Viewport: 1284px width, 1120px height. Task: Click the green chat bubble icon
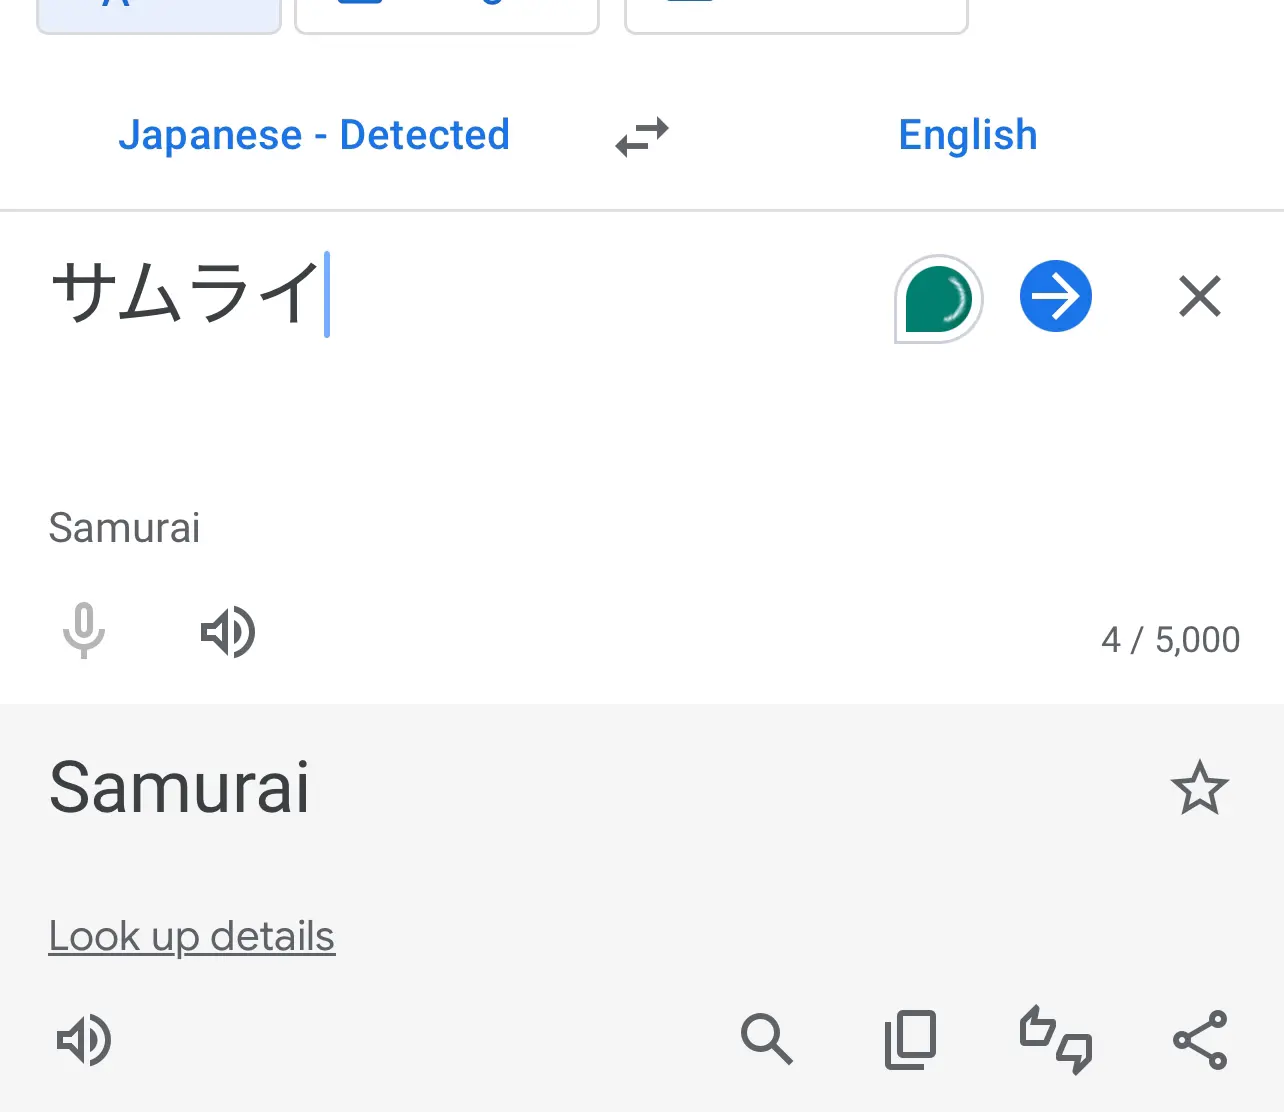pyautogui.click(x=938, y=298)
